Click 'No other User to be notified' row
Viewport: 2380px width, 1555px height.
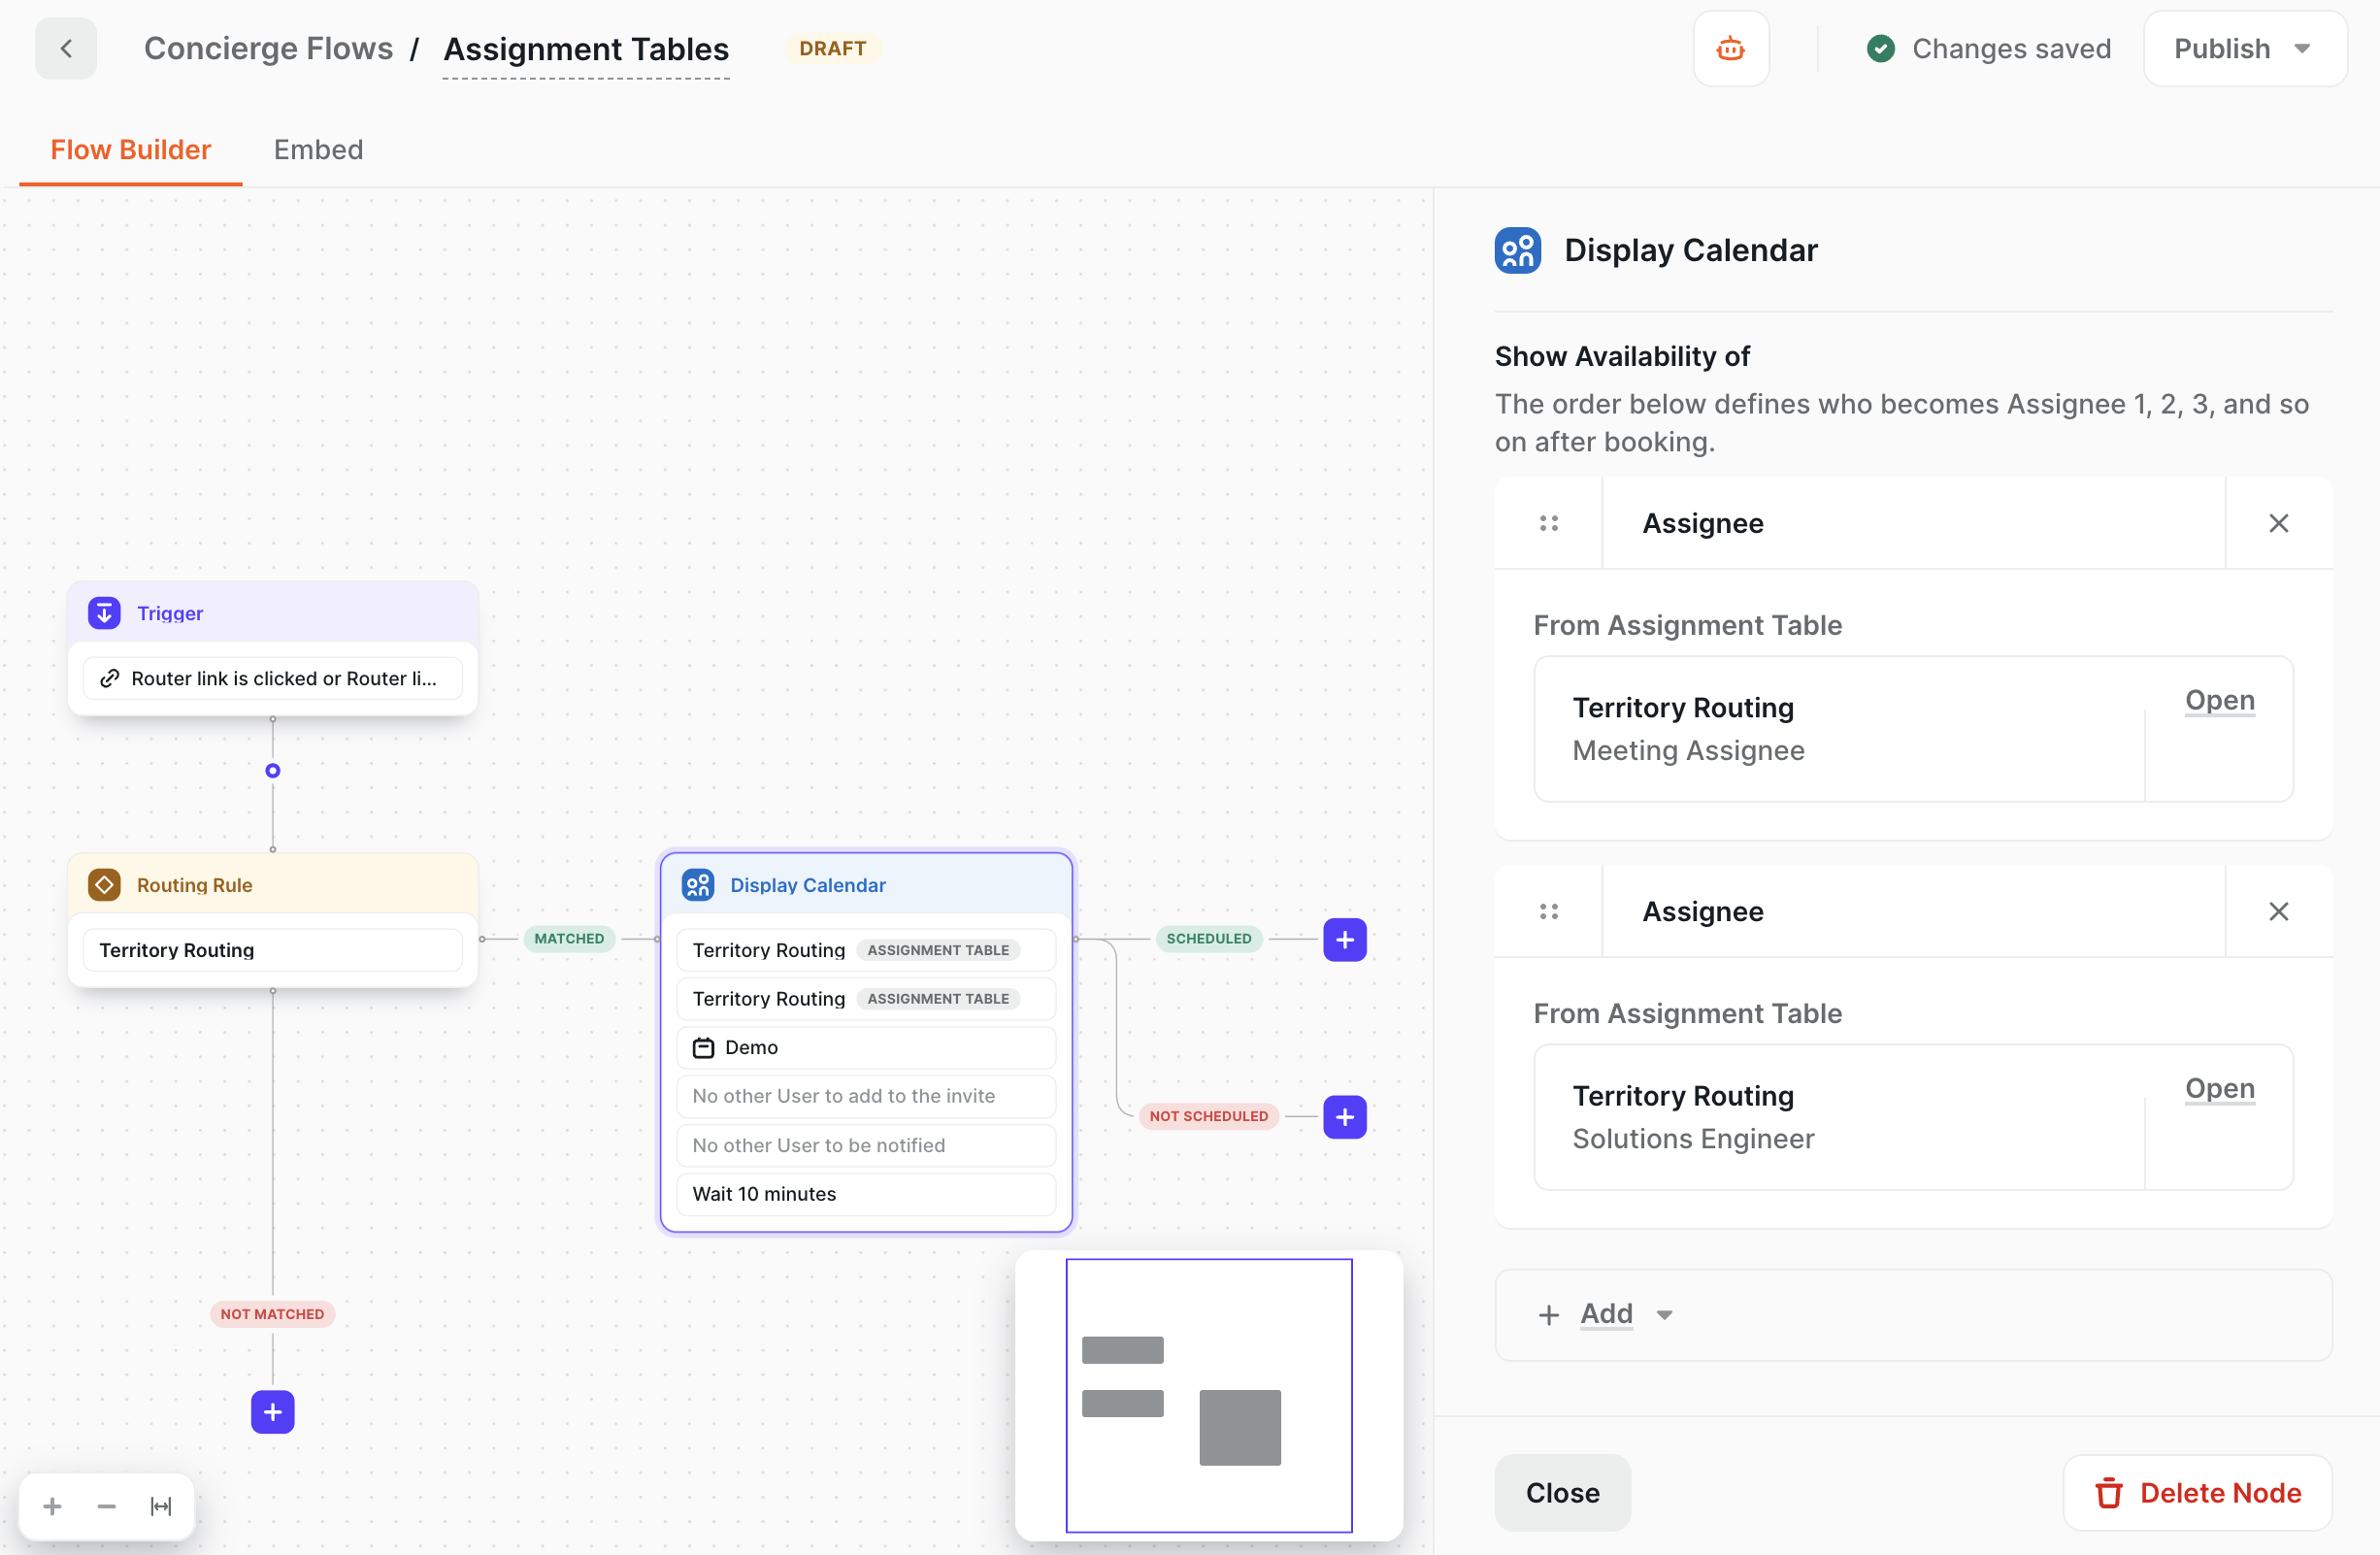point(866,1145)
